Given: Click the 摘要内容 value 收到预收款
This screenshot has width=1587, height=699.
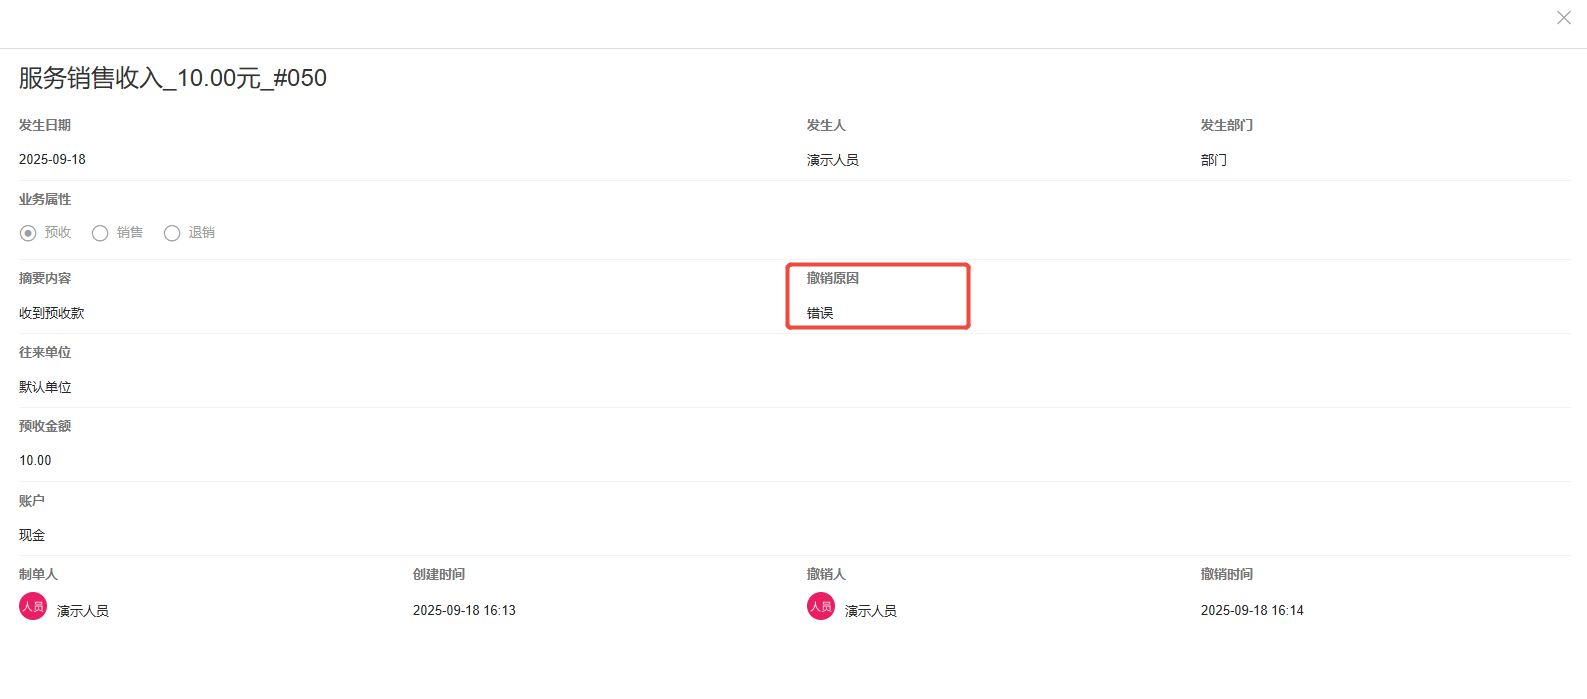Looking at the screenshot, I should pos(51,313).
